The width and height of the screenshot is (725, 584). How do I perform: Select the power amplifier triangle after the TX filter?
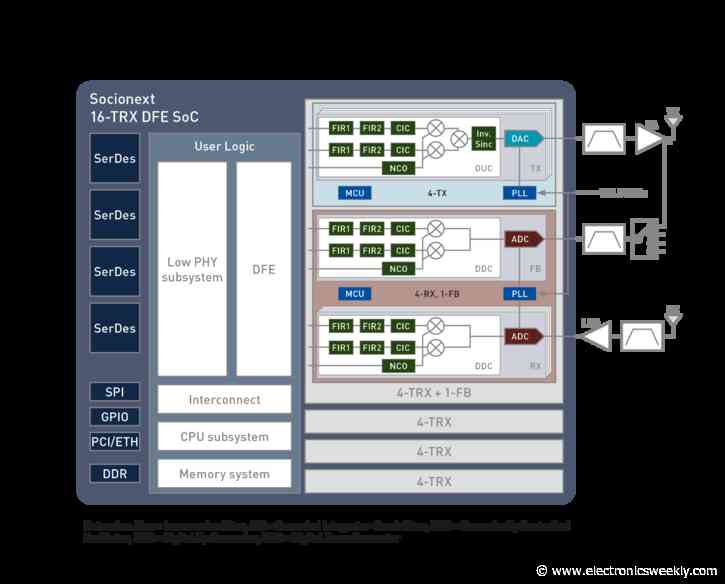pos(650,138)
